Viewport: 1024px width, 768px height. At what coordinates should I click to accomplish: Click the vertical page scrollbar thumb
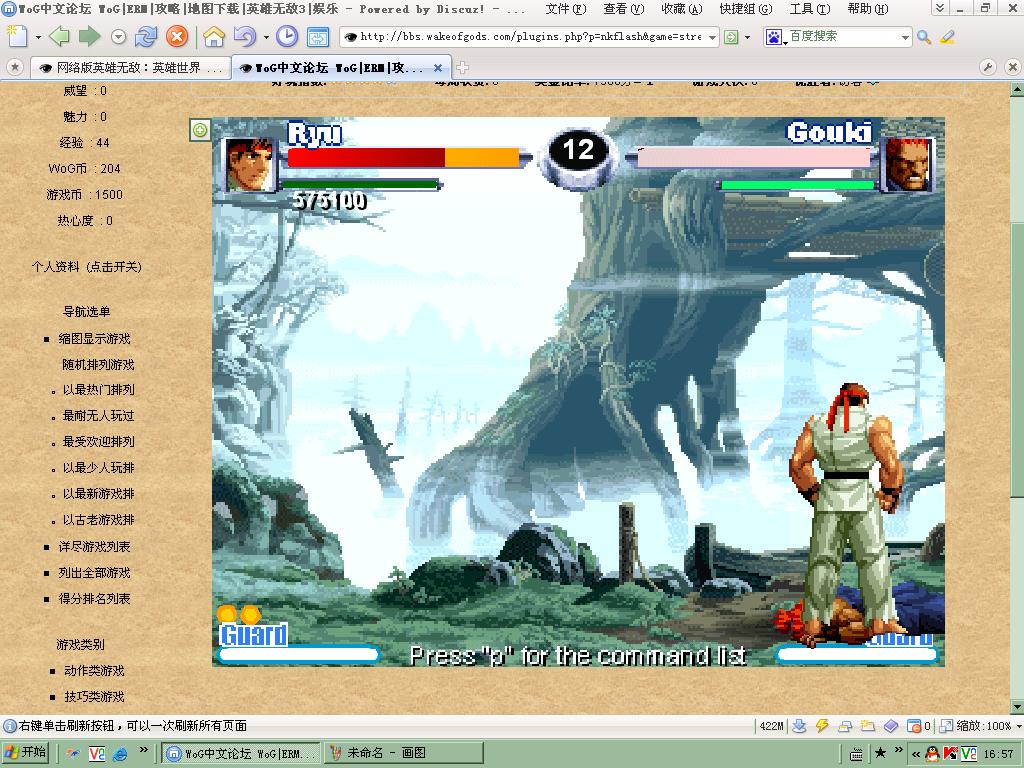point(1017,362)
